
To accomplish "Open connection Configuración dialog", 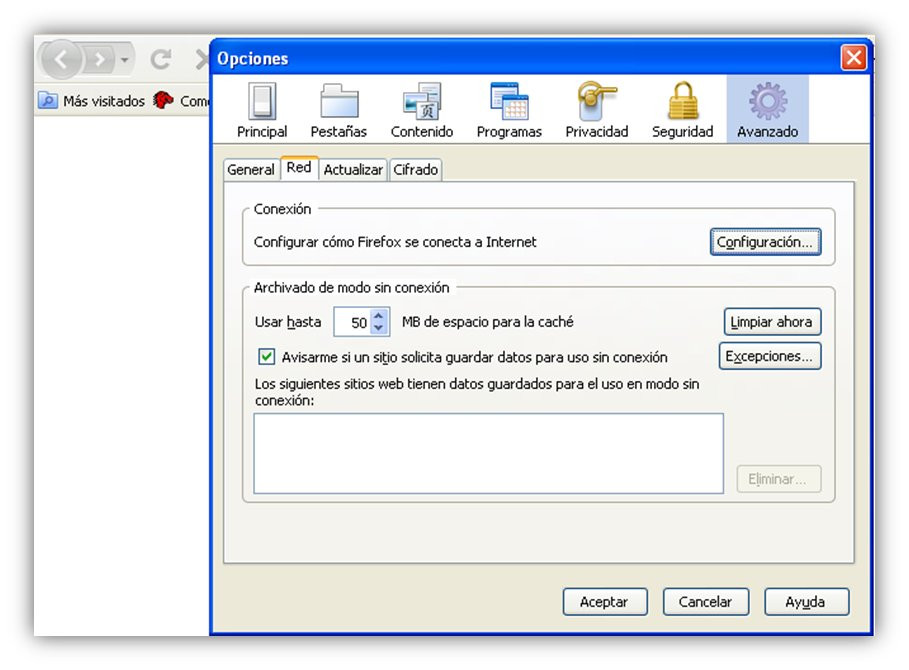I will point(765,242).
